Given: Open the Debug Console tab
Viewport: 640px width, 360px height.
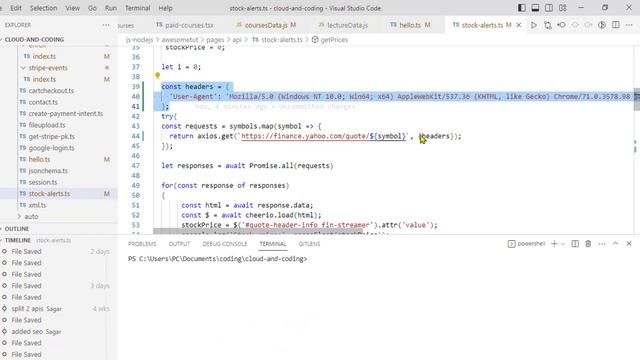Looking at the screenshot, I should 224,244.
